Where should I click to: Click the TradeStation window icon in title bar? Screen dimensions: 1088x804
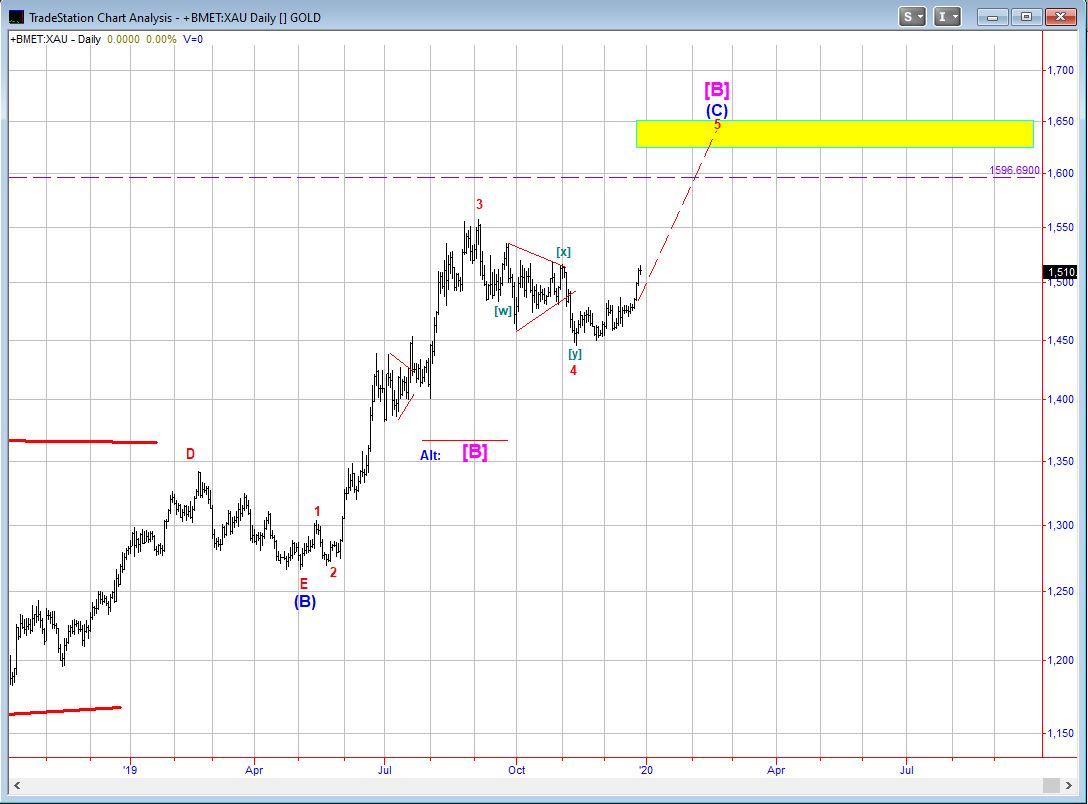point(17,17)
